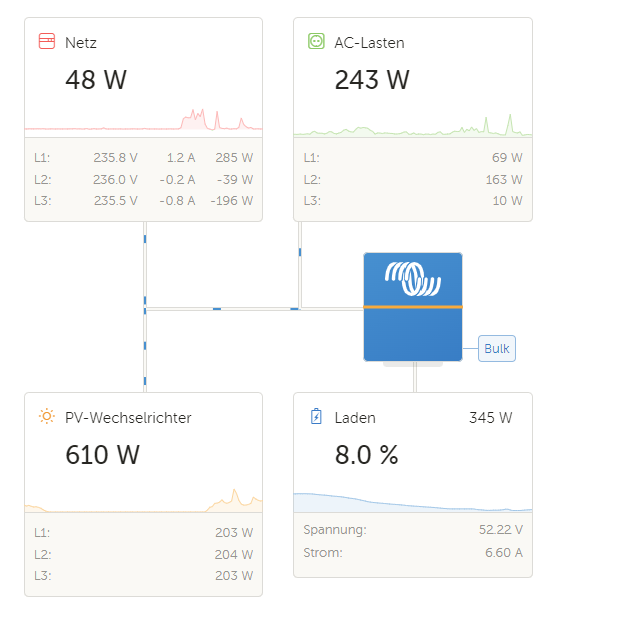Click the Netz L2 voltage 236.0 V
This screenshot has height=623, width=641.
[115, 179]
